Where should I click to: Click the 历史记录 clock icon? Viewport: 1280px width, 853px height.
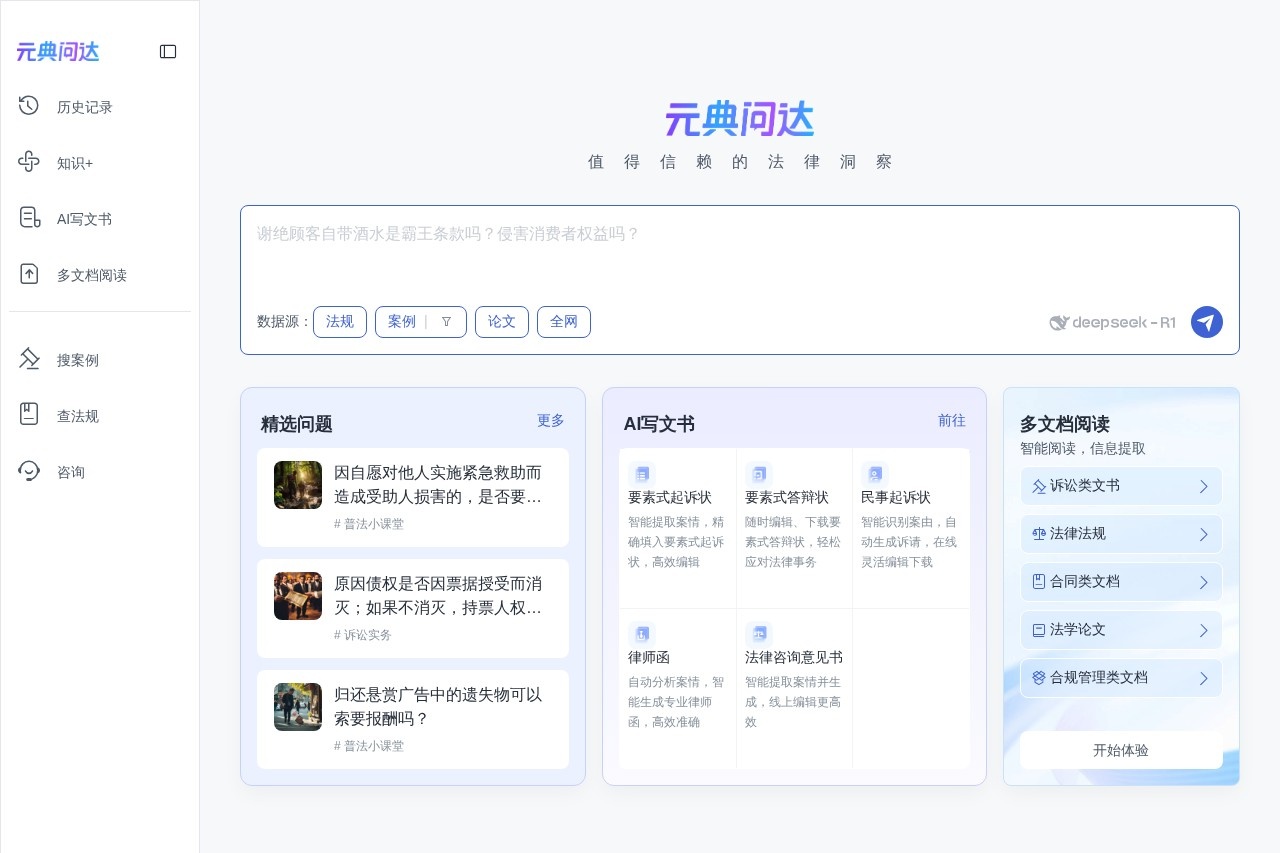[x=29, y=106]
